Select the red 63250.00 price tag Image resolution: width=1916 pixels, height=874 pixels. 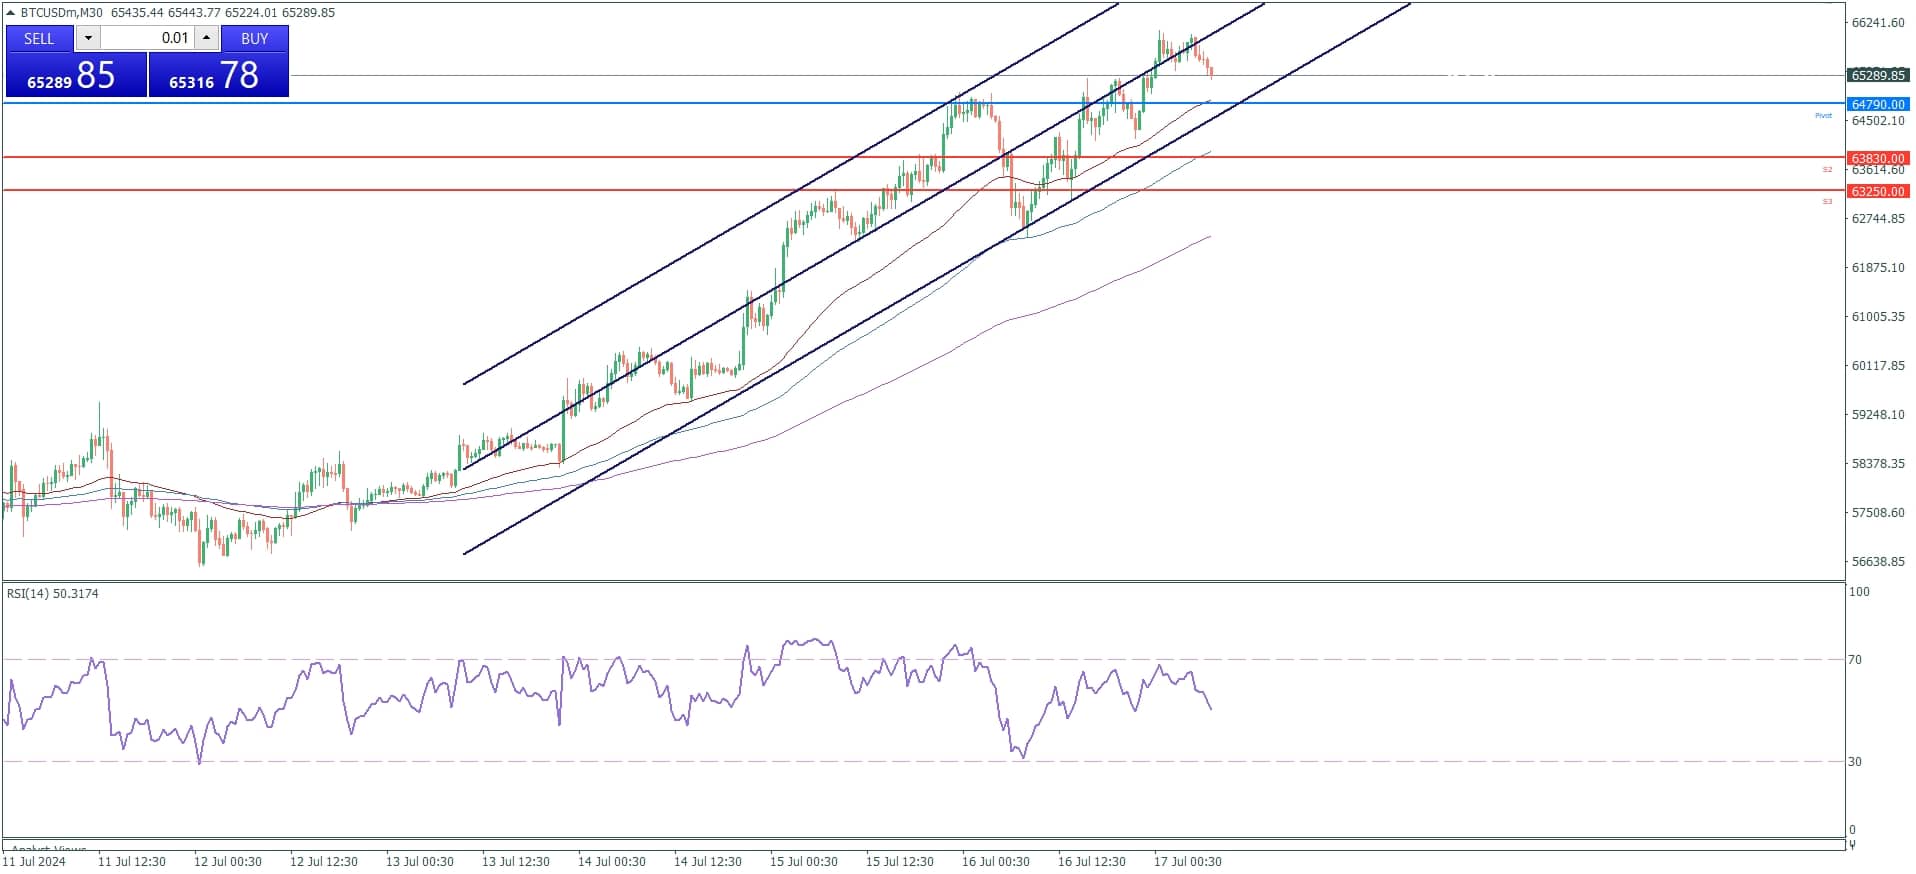point(1877,191)
